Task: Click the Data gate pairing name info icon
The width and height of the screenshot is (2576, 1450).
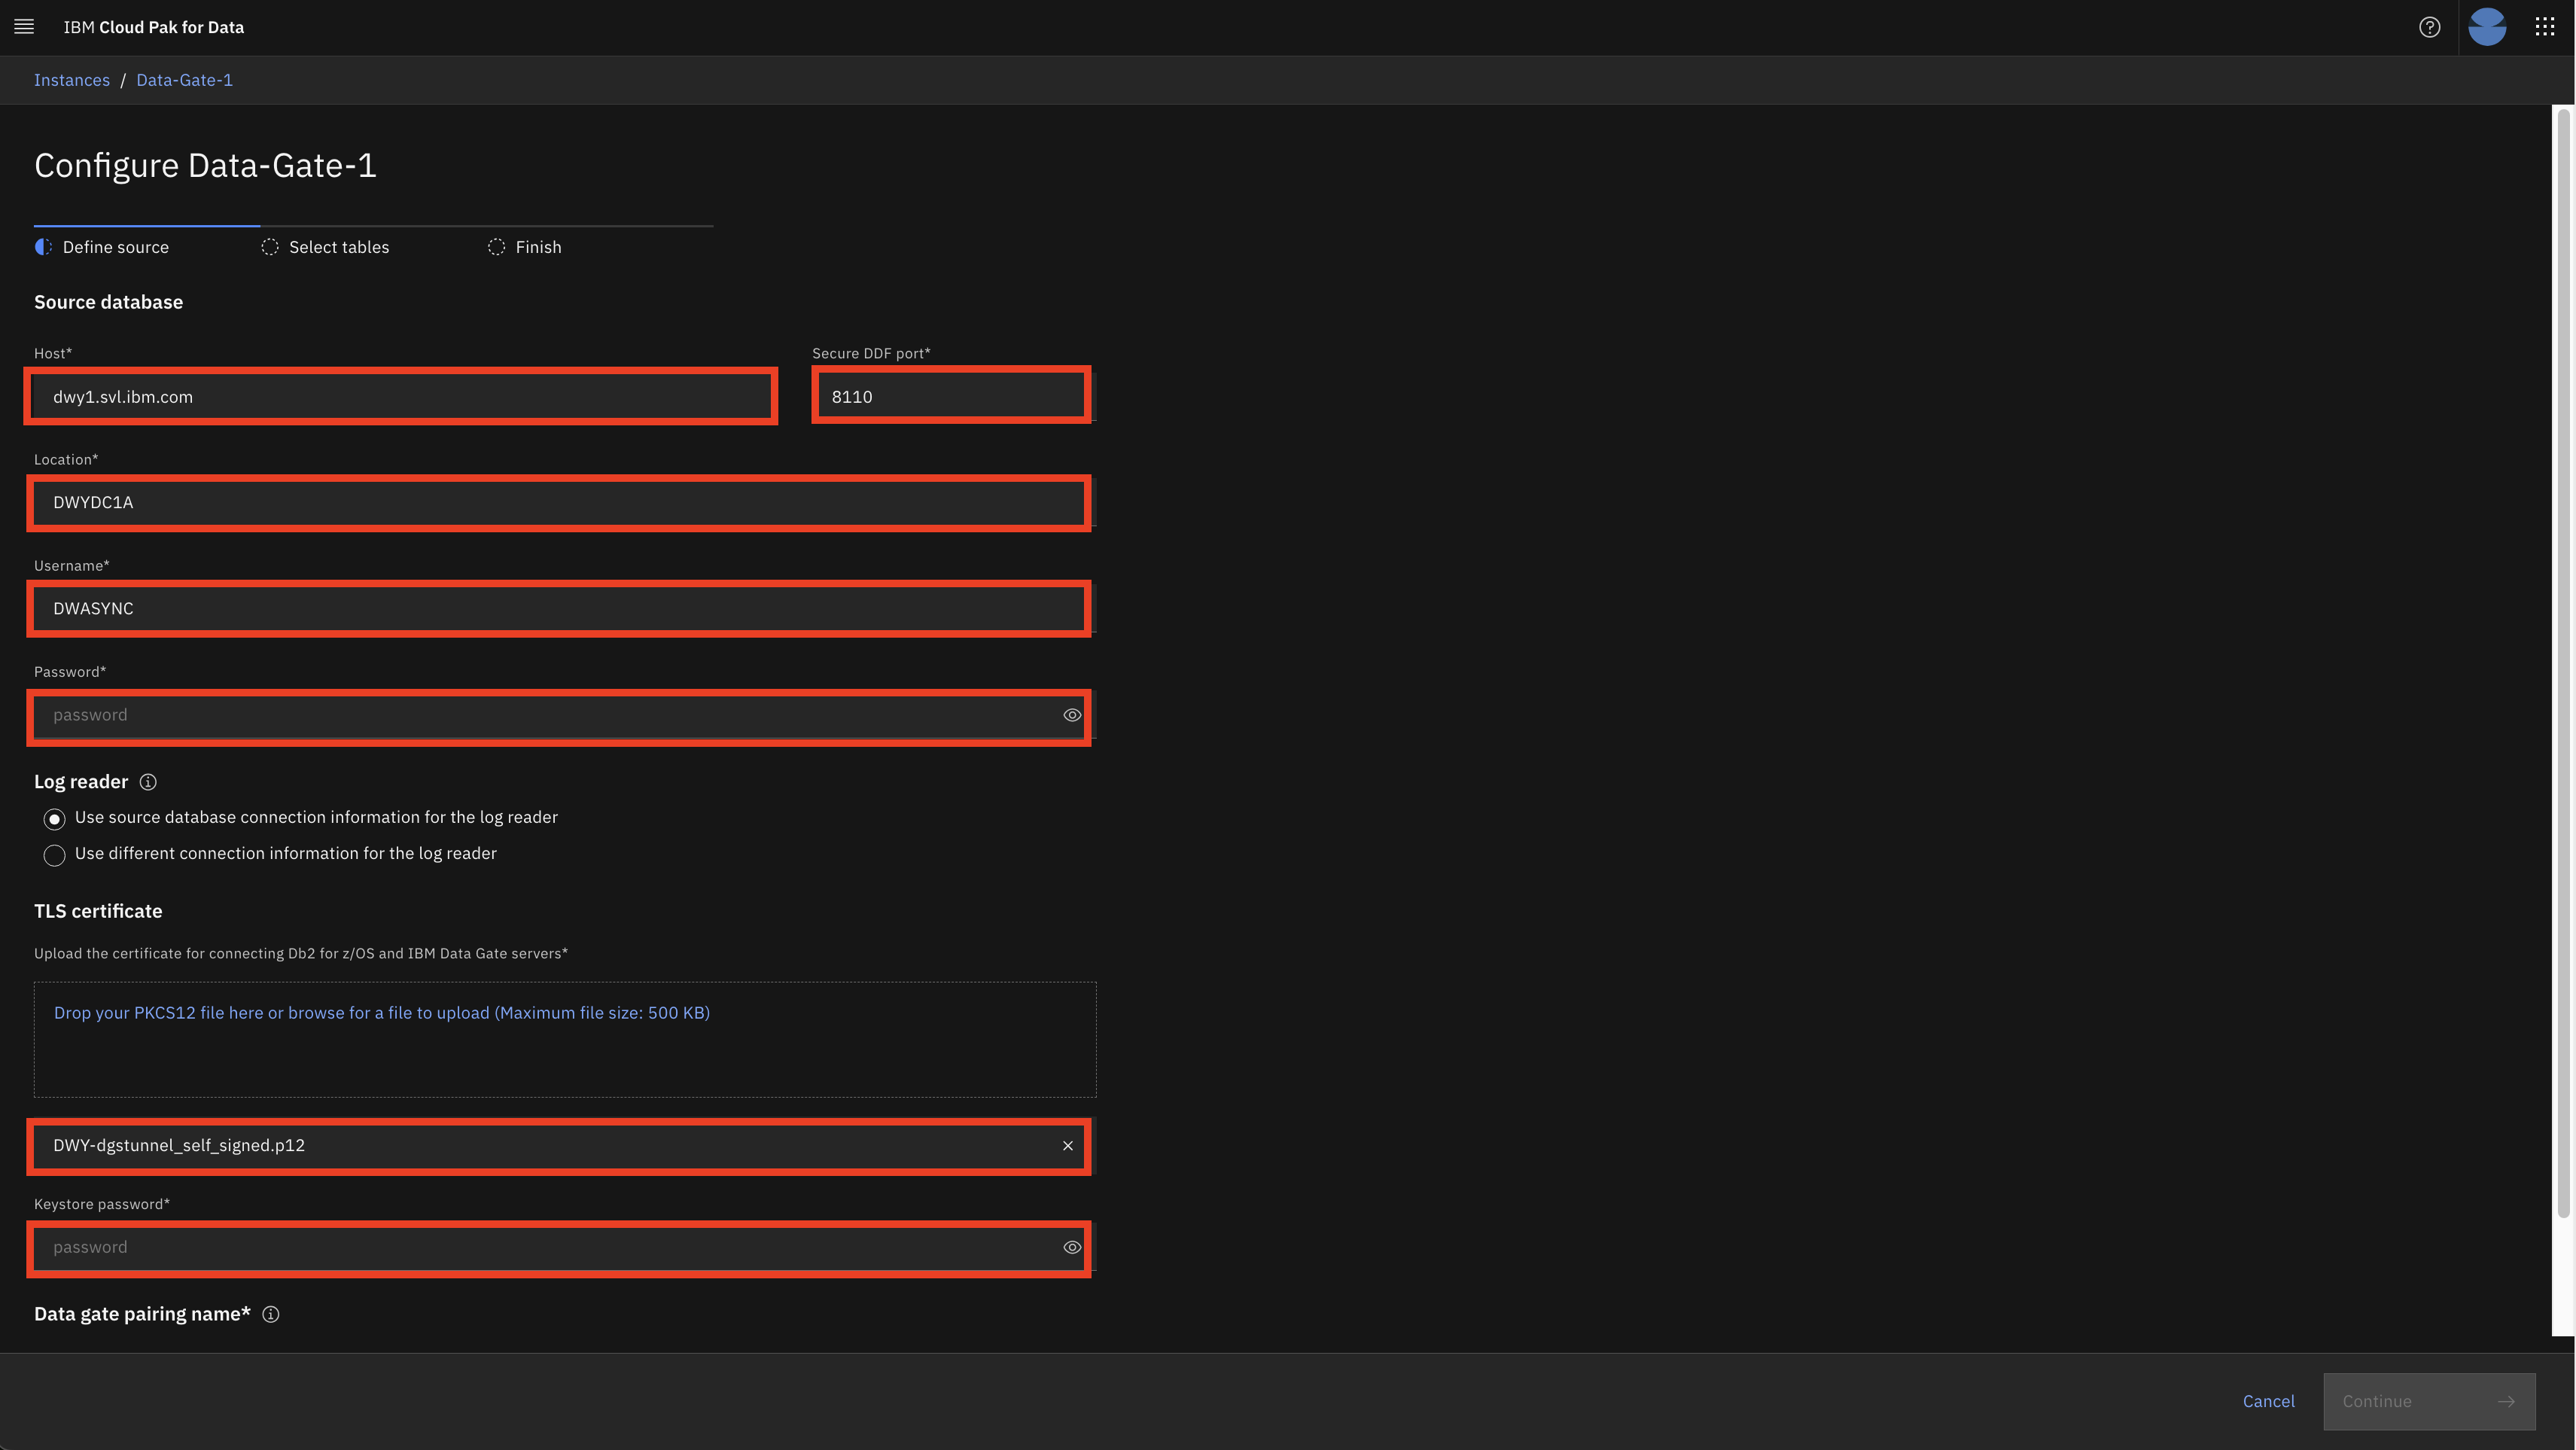Action: tap(270, 1315)
